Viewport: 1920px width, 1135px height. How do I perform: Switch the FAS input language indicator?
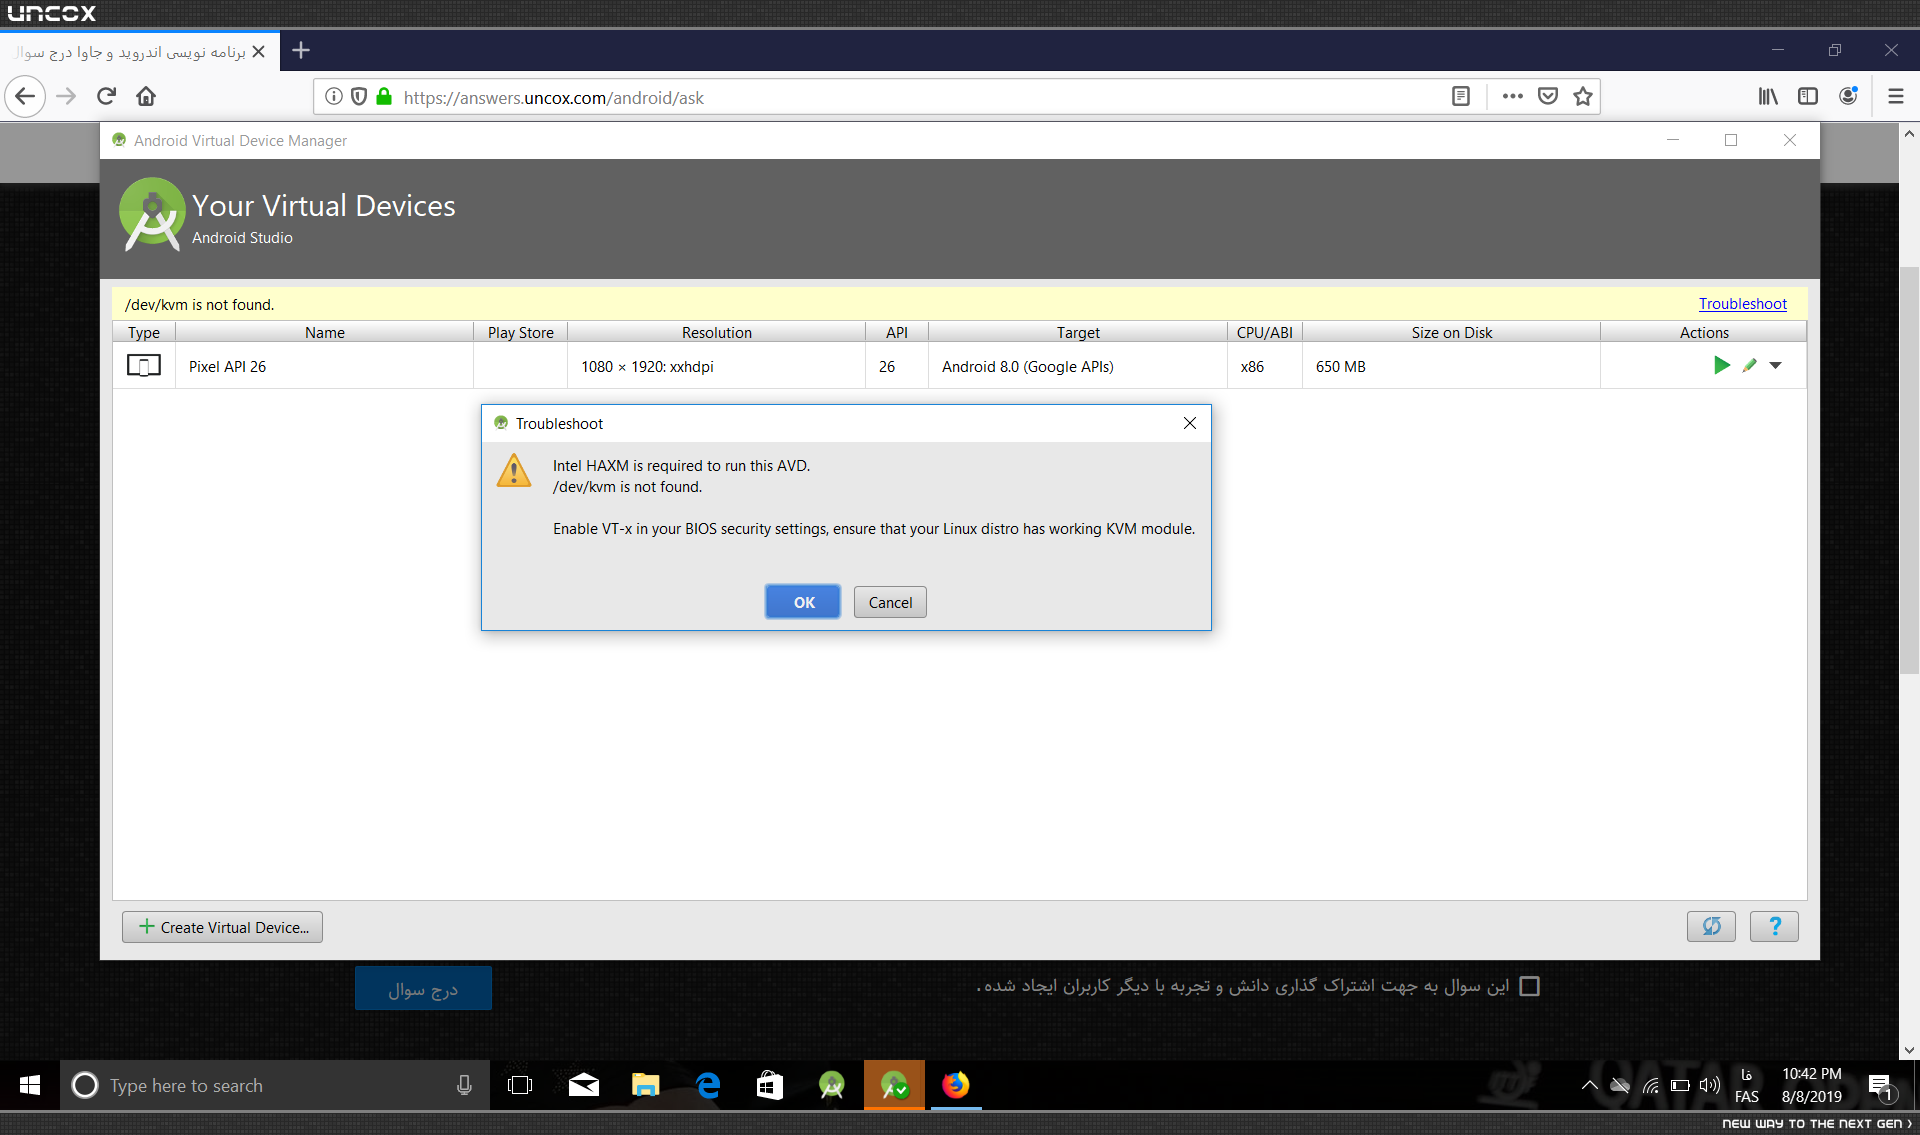tap(1747, 1086)
